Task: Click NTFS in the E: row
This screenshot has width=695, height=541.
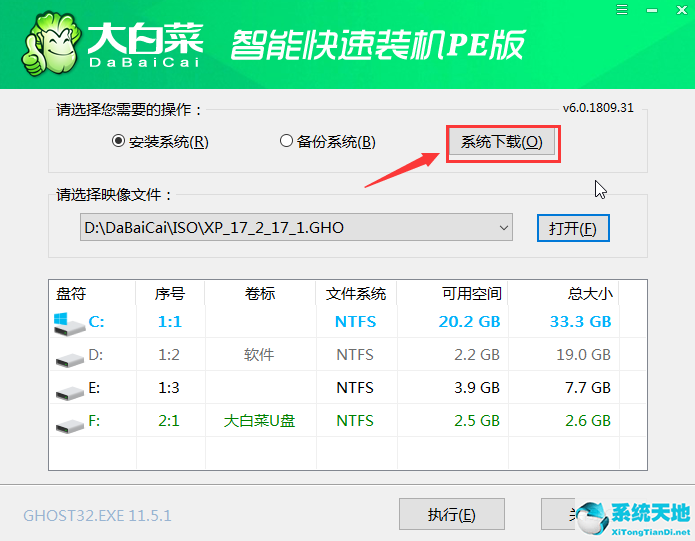Action: pos(355,388)
